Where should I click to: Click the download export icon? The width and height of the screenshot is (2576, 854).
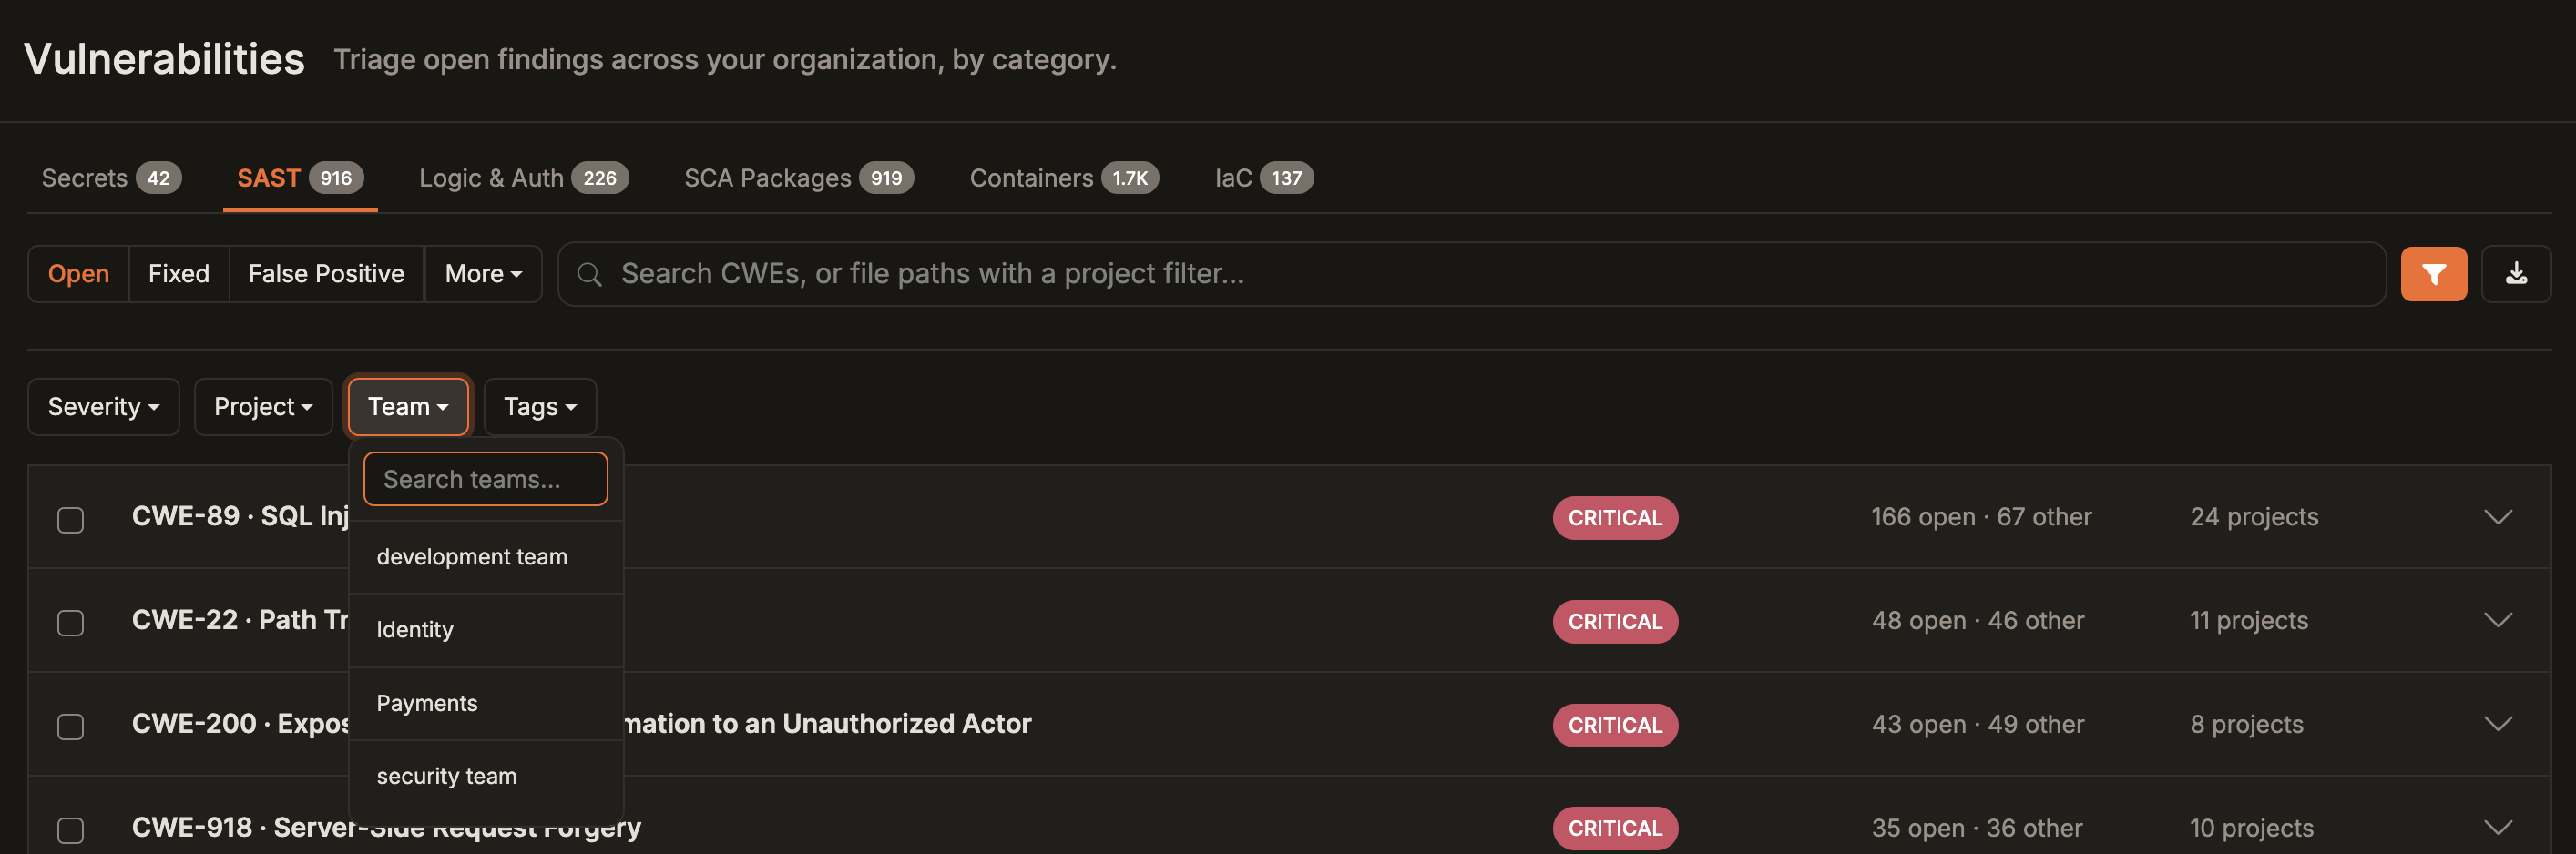click(2516, 274)
